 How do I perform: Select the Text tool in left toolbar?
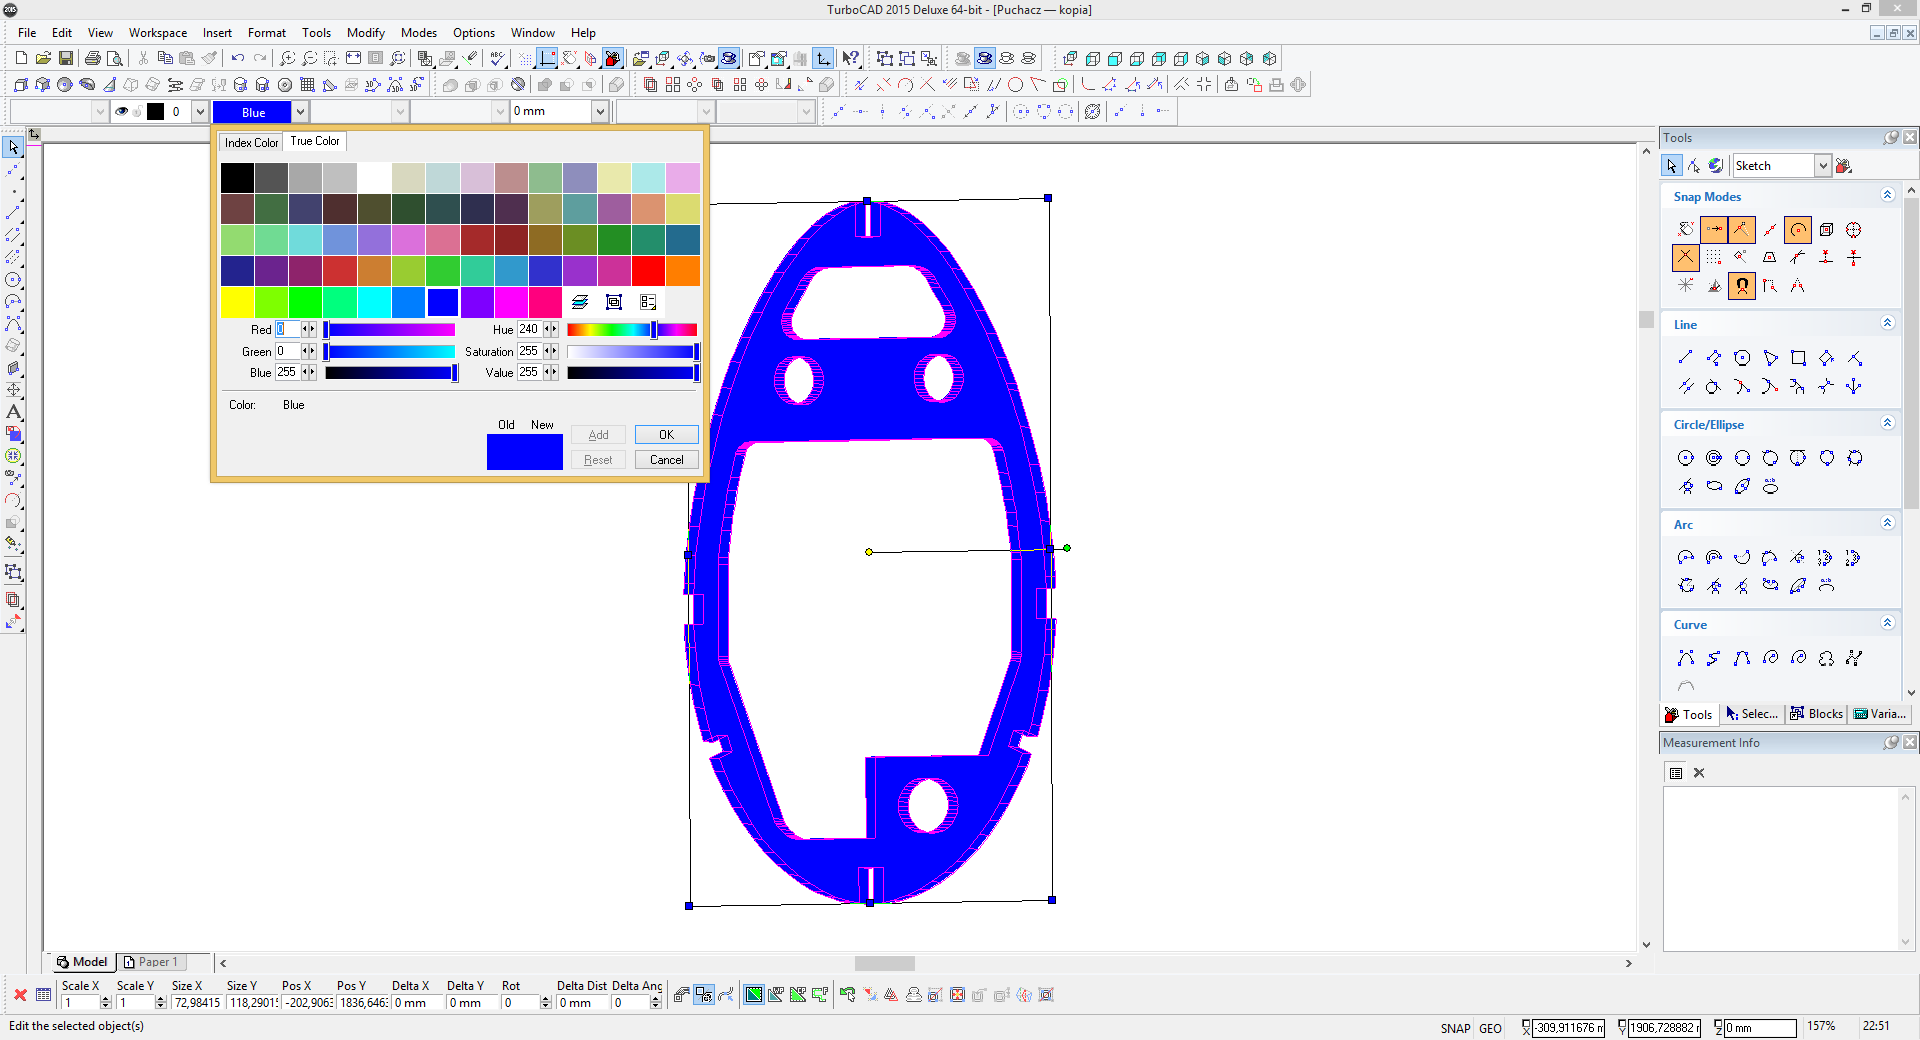[x=14, y=412]
